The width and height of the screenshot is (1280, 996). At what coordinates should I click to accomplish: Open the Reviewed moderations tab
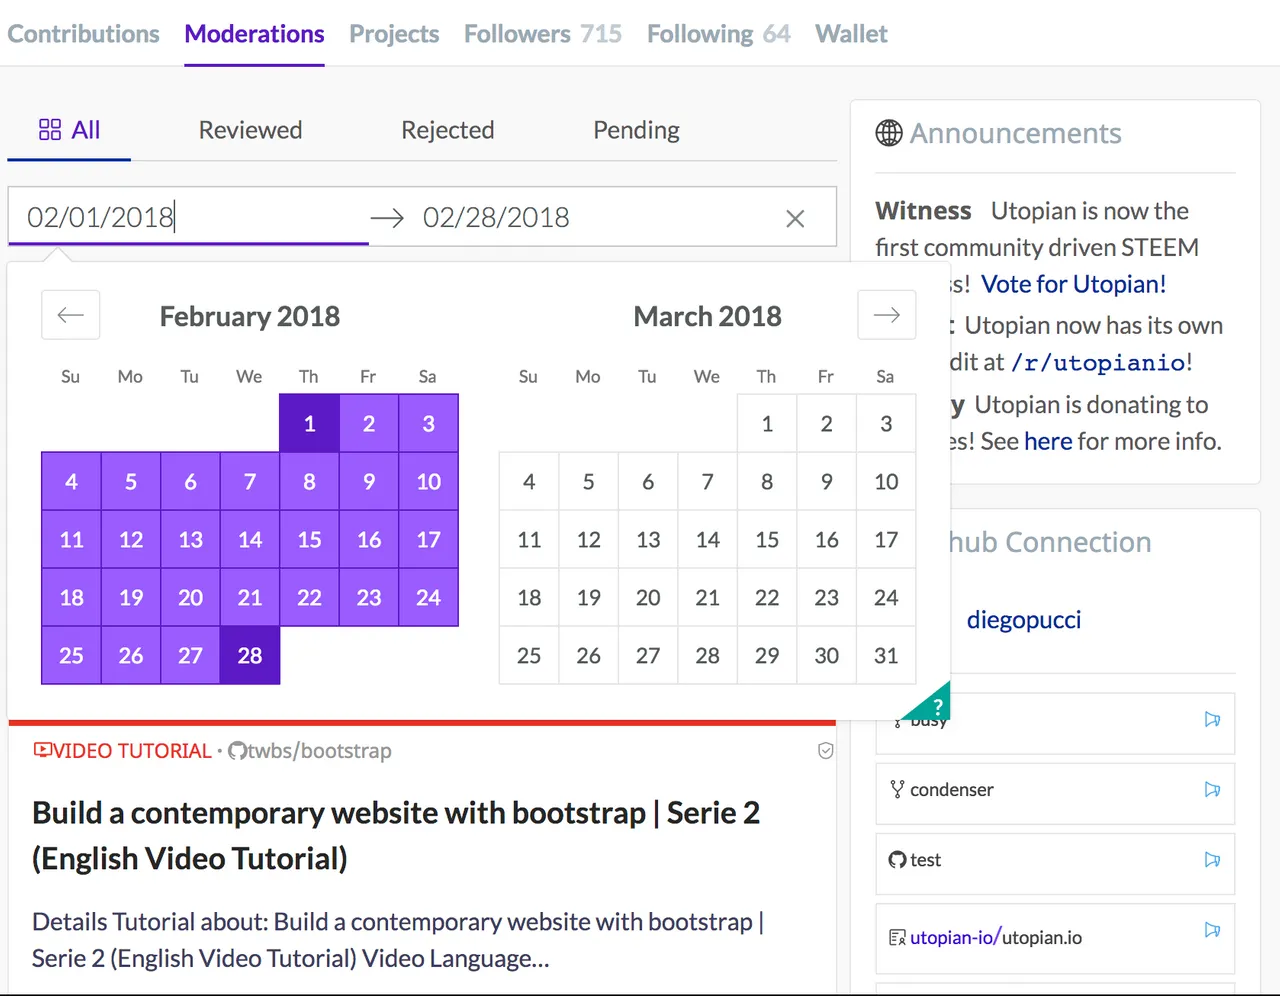pos(250,130)
